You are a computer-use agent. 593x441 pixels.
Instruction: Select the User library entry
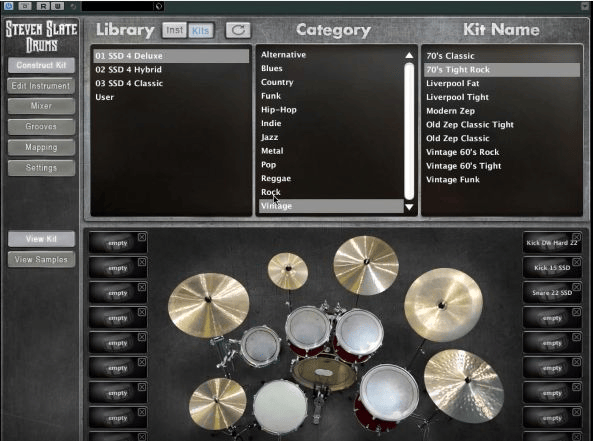171,97
